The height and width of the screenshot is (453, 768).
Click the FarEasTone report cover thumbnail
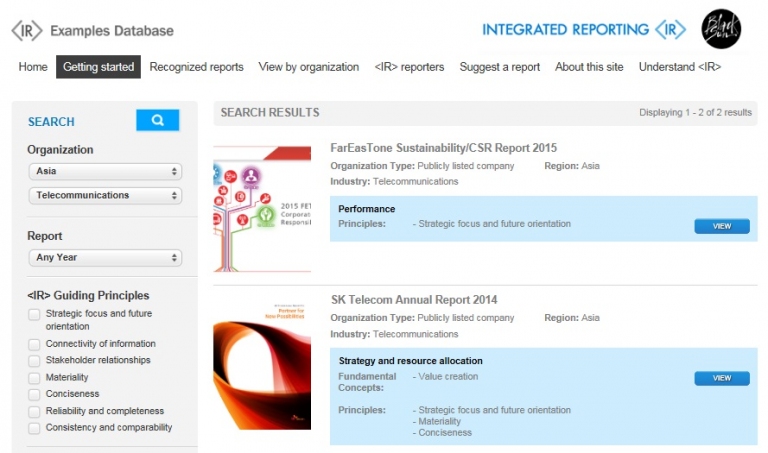click(262, 209)
